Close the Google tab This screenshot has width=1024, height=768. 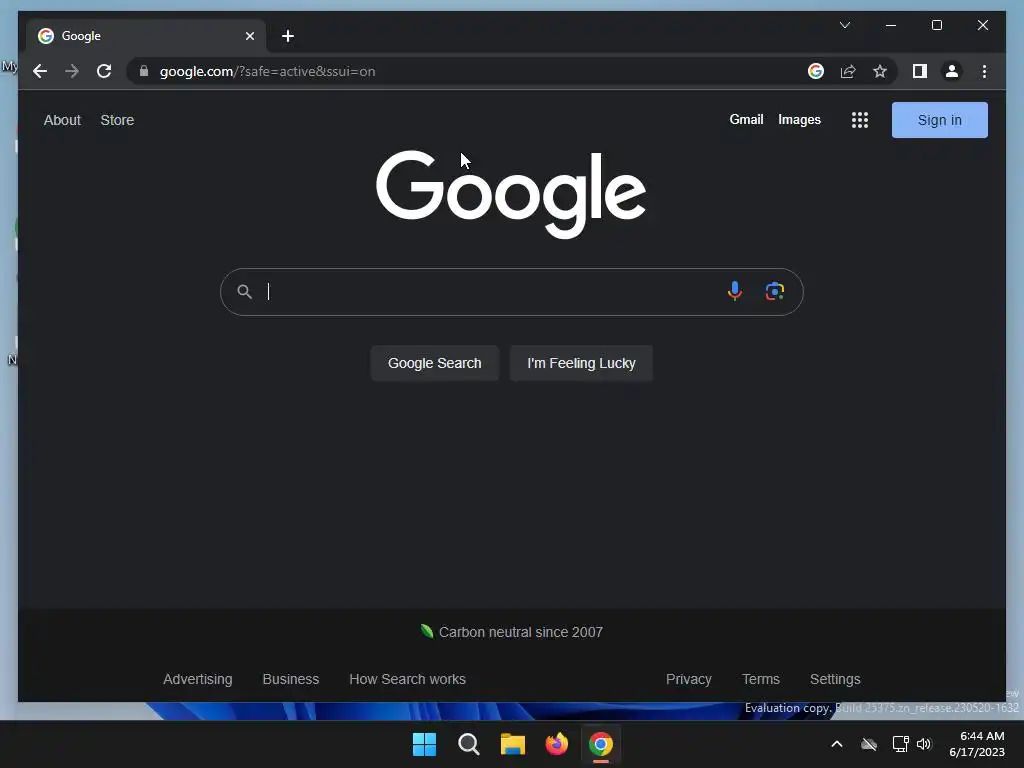click(249, 36)
